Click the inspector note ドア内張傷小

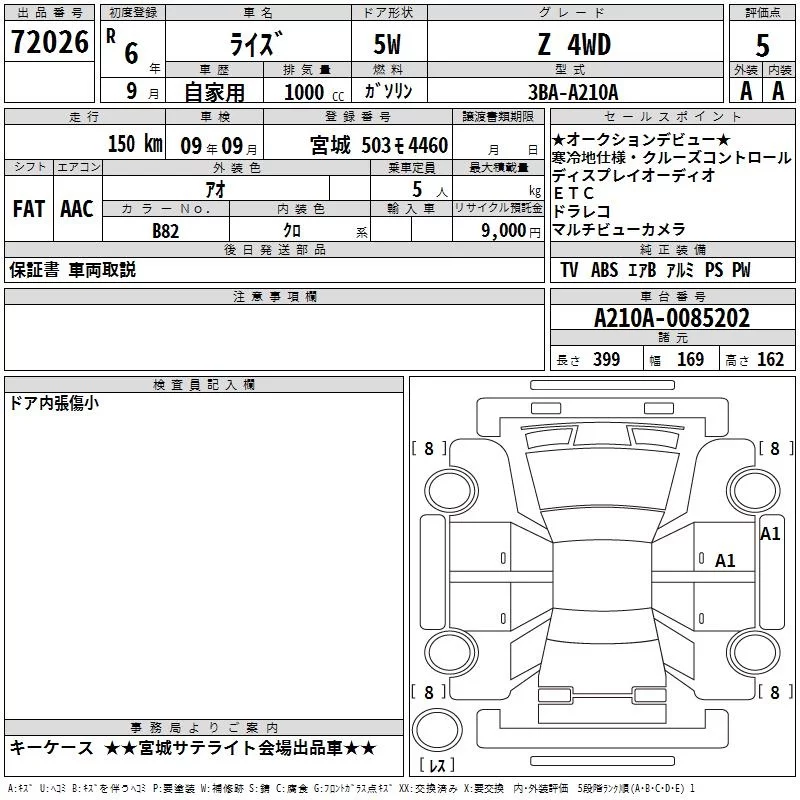coord(54,403)
